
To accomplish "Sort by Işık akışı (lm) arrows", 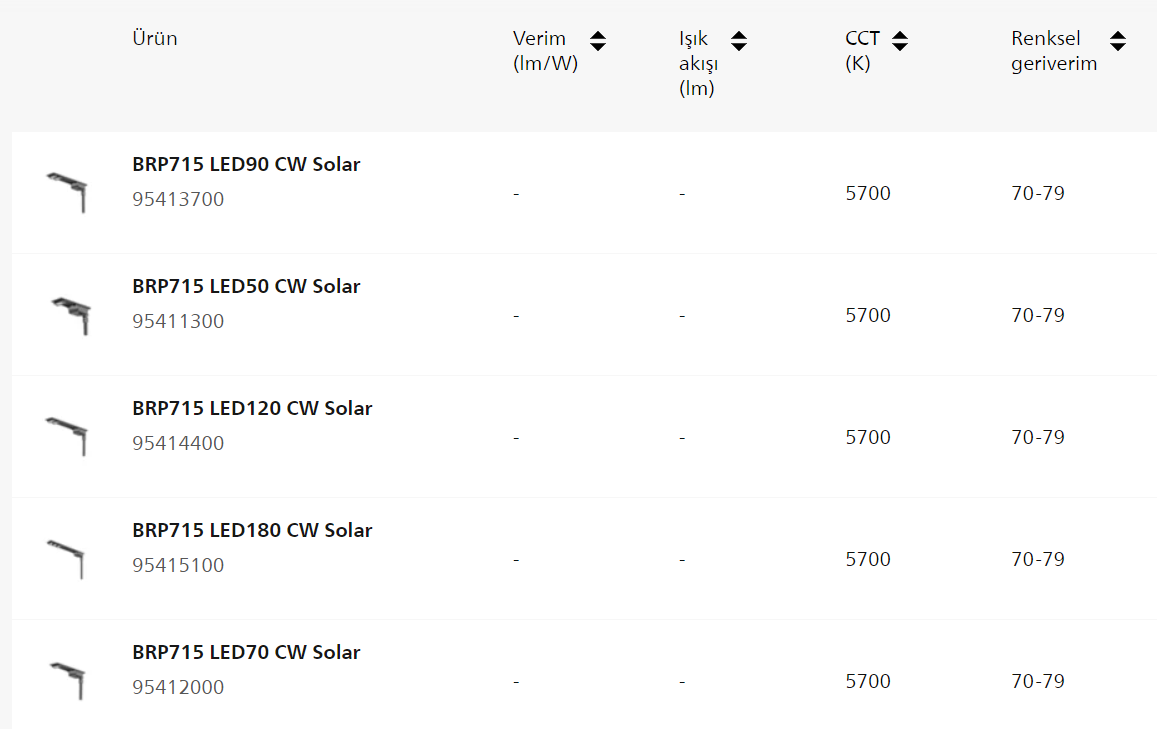I will [x=739, y=41].
